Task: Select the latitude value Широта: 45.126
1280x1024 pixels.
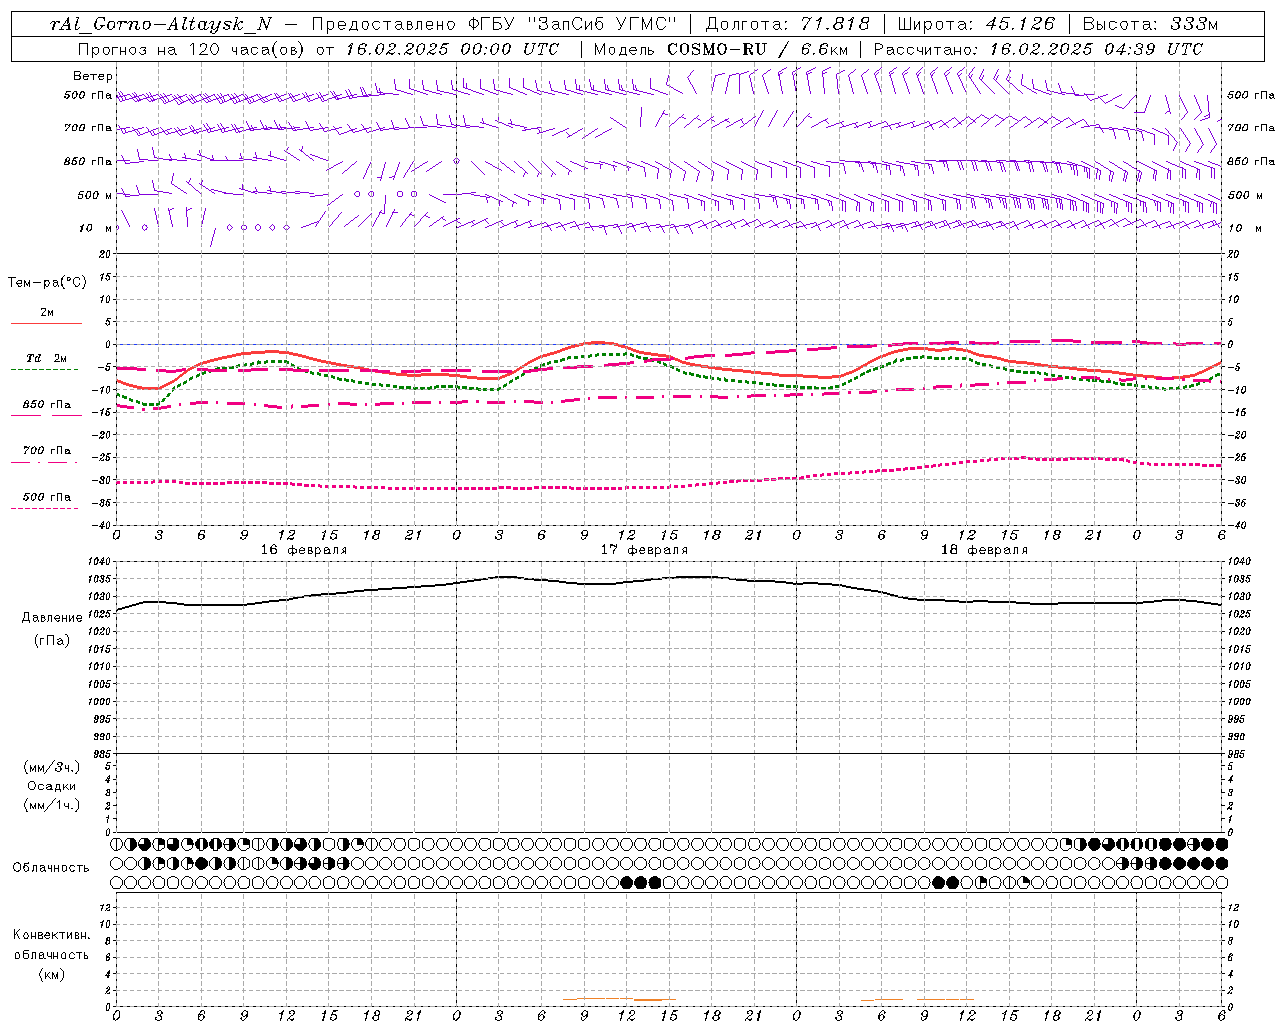Action: [x=976, y=24]
